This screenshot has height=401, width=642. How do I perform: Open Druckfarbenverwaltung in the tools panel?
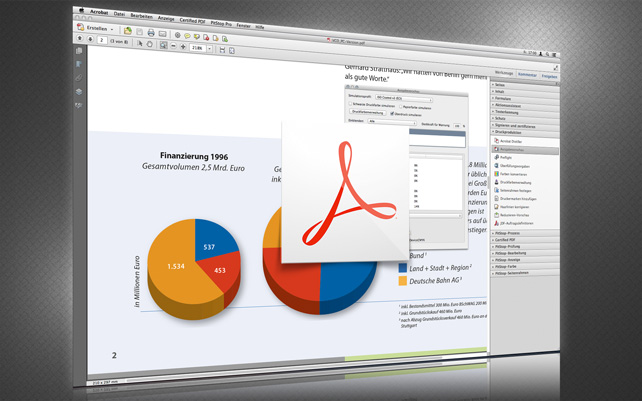click(x=513, y=182)
